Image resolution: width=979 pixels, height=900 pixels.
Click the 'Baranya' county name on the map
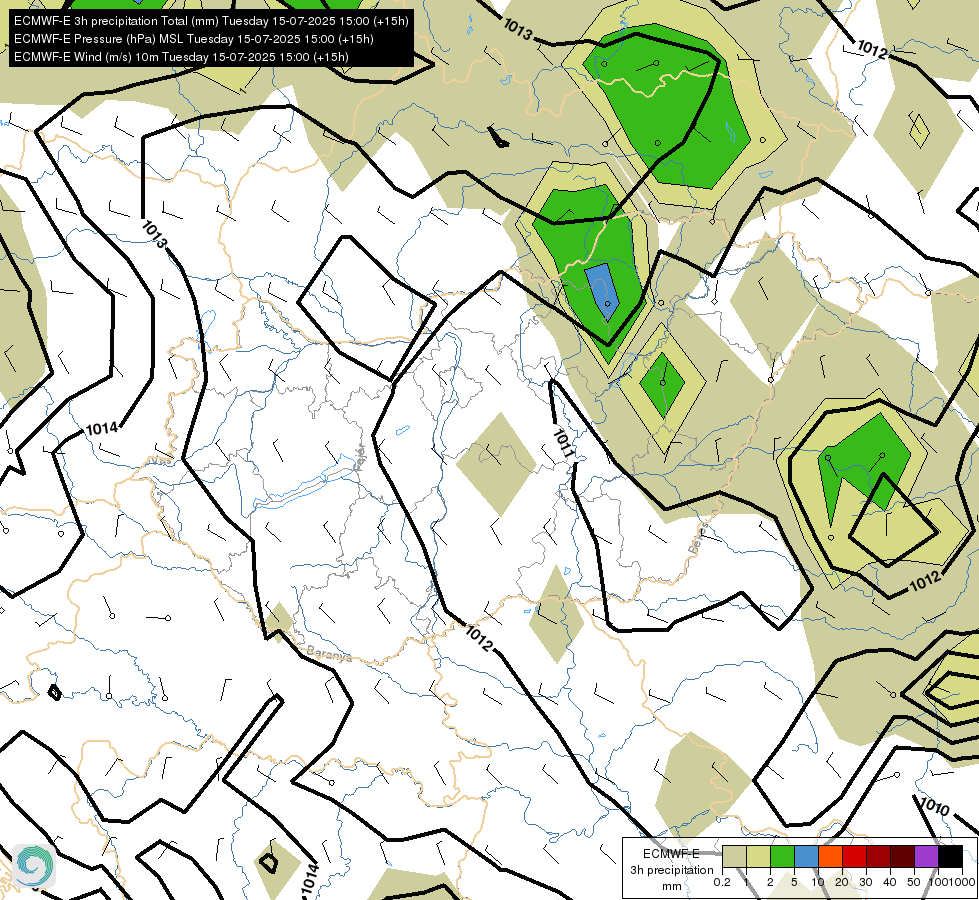tap(329, 653)
